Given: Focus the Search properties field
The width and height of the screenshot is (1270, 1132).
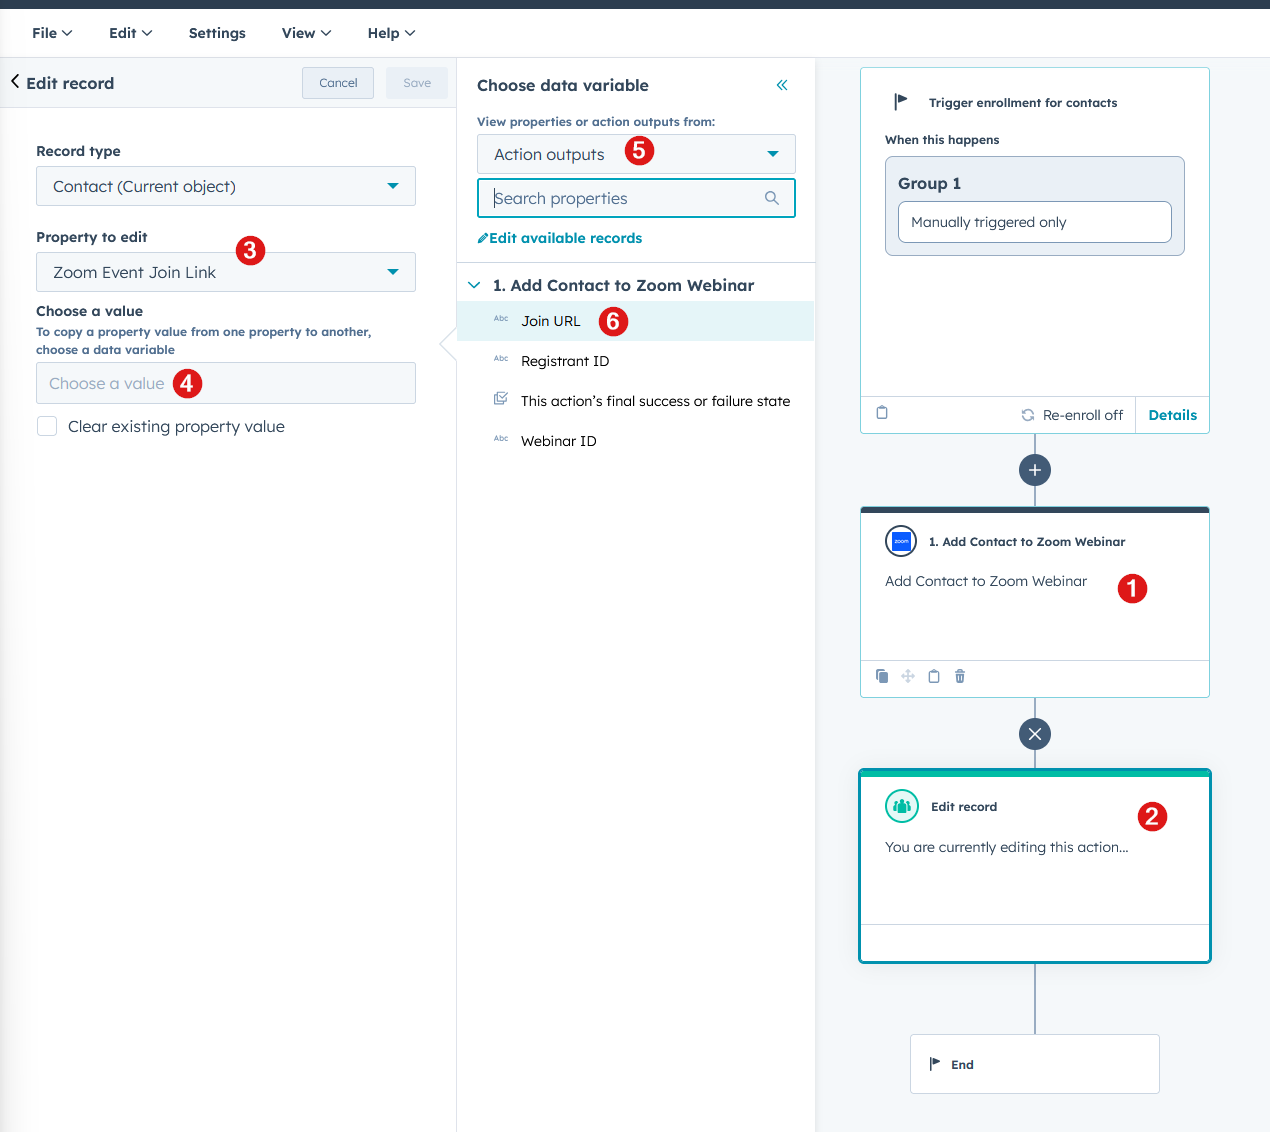Looking at the screenshot, I should (636, 198).
